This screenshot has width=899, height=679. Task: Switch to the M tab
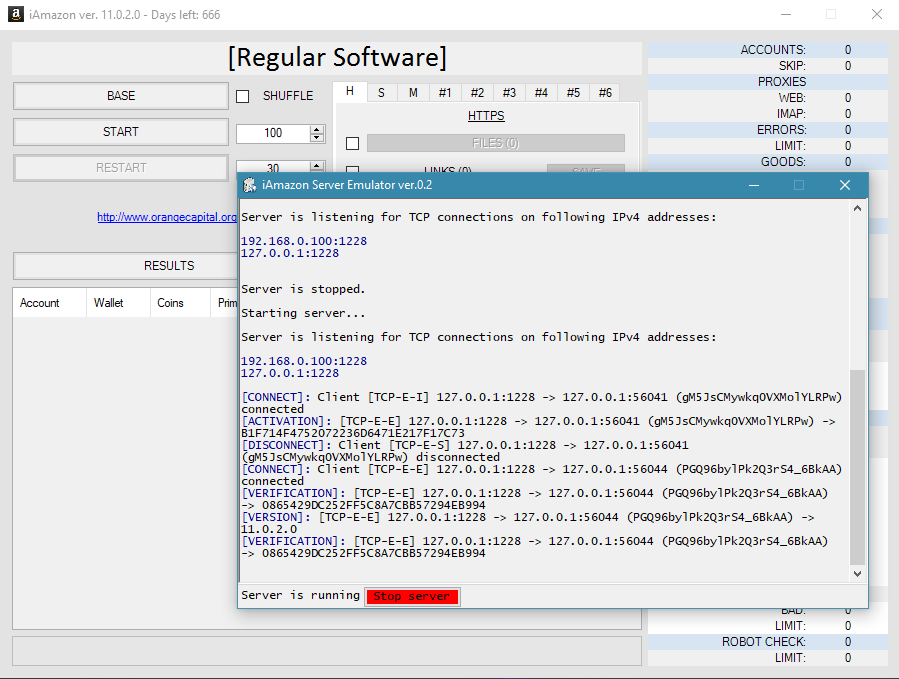413,93
